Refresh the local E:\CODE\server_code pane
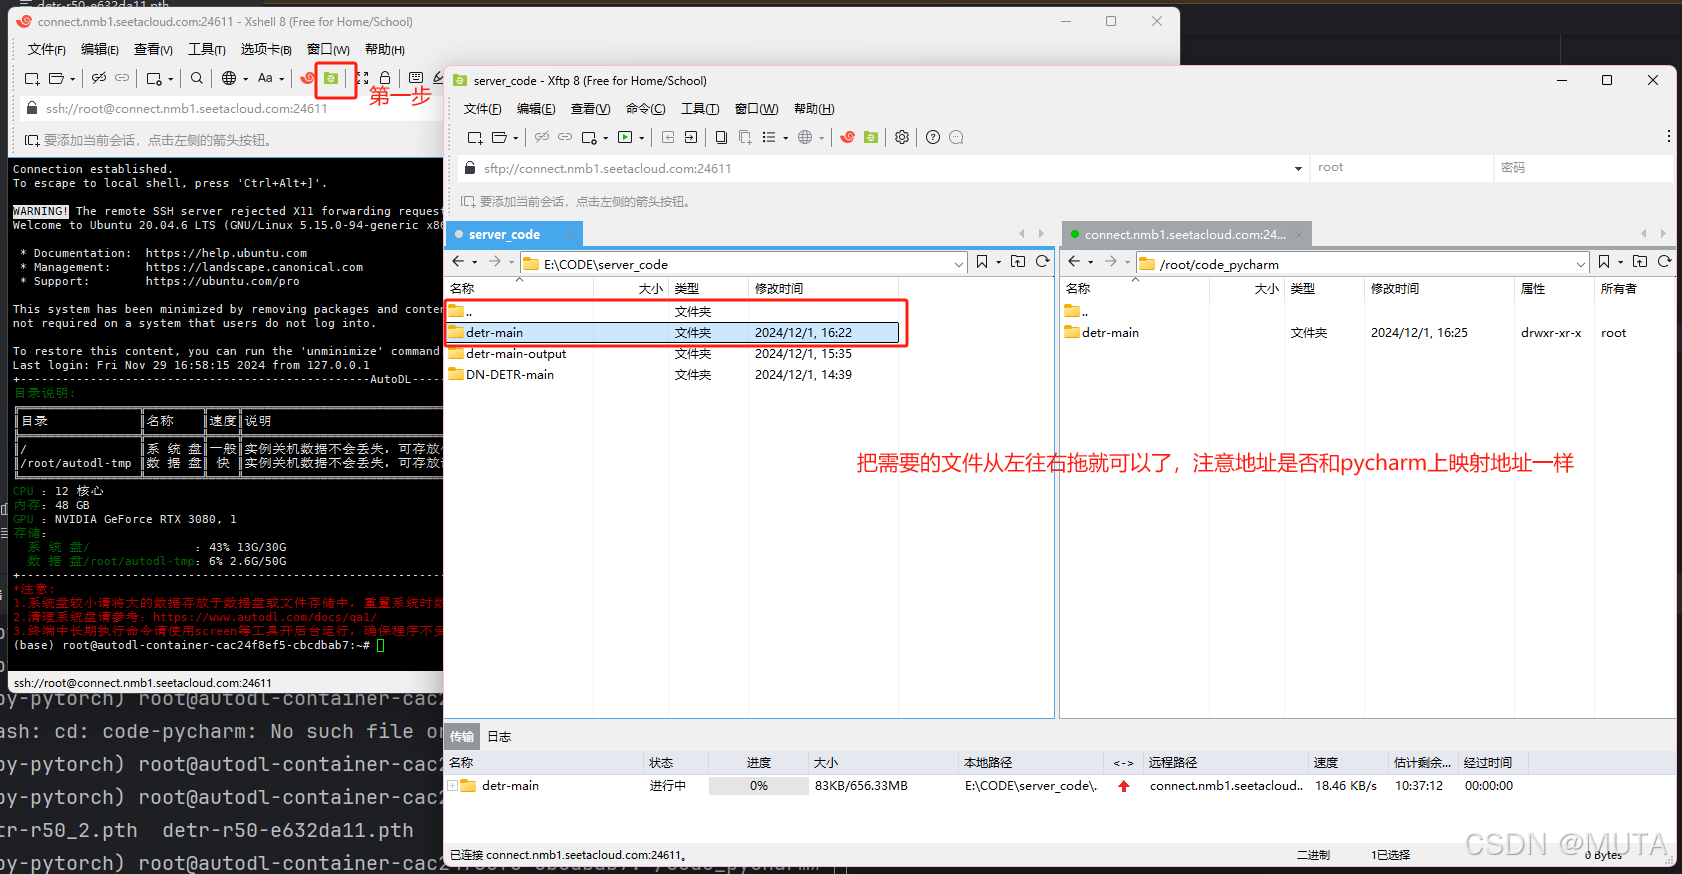 click(1042, 261)
